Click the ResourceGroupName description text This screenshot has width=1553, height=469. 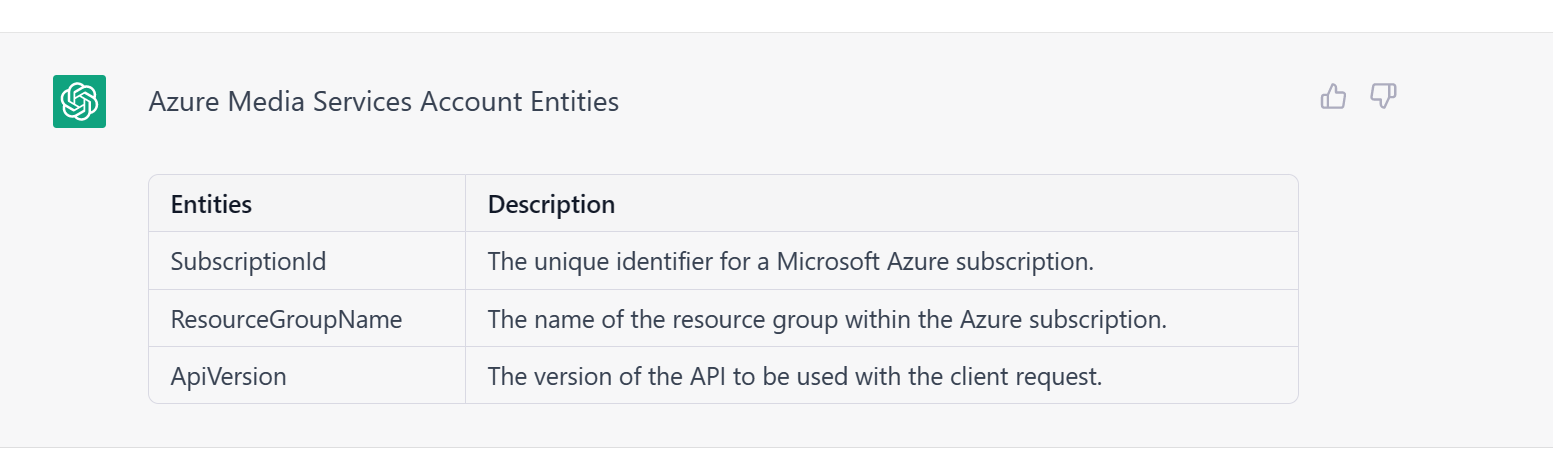click(x=827, y=320)
